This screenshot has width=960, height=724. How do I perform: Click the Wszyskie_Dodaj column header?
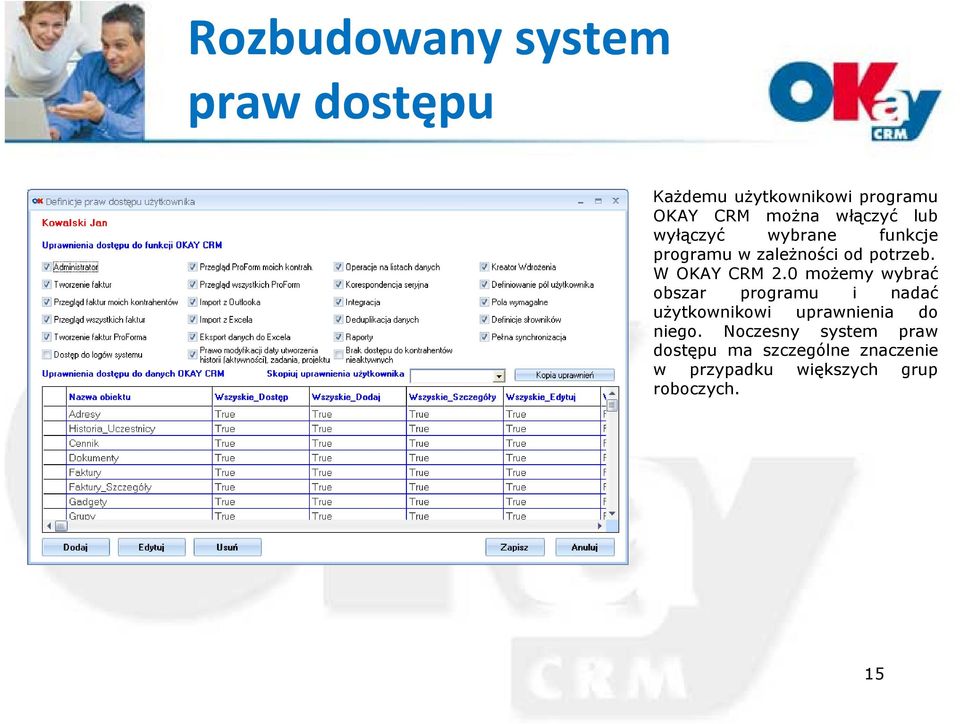click(358, 397)
